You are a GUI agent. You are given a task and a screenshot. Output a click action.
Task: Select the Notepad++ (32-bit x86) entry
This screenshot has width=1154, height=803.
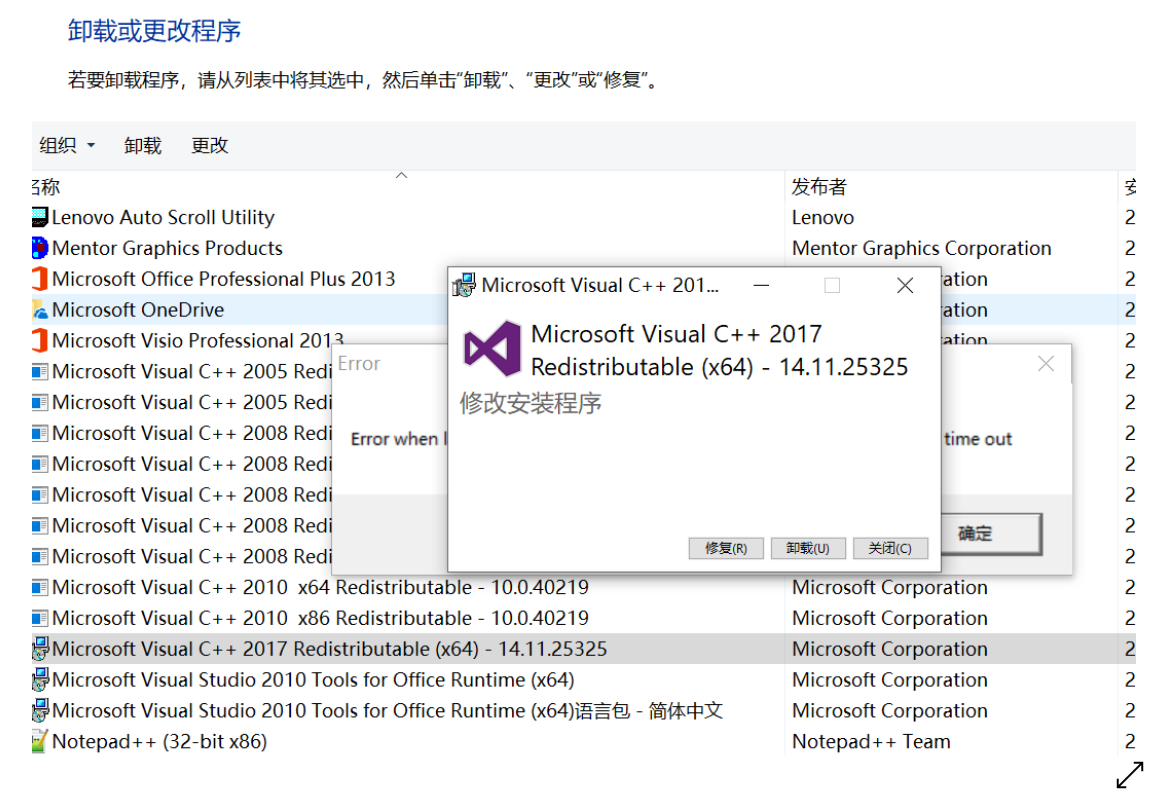[x=159, y=741]
